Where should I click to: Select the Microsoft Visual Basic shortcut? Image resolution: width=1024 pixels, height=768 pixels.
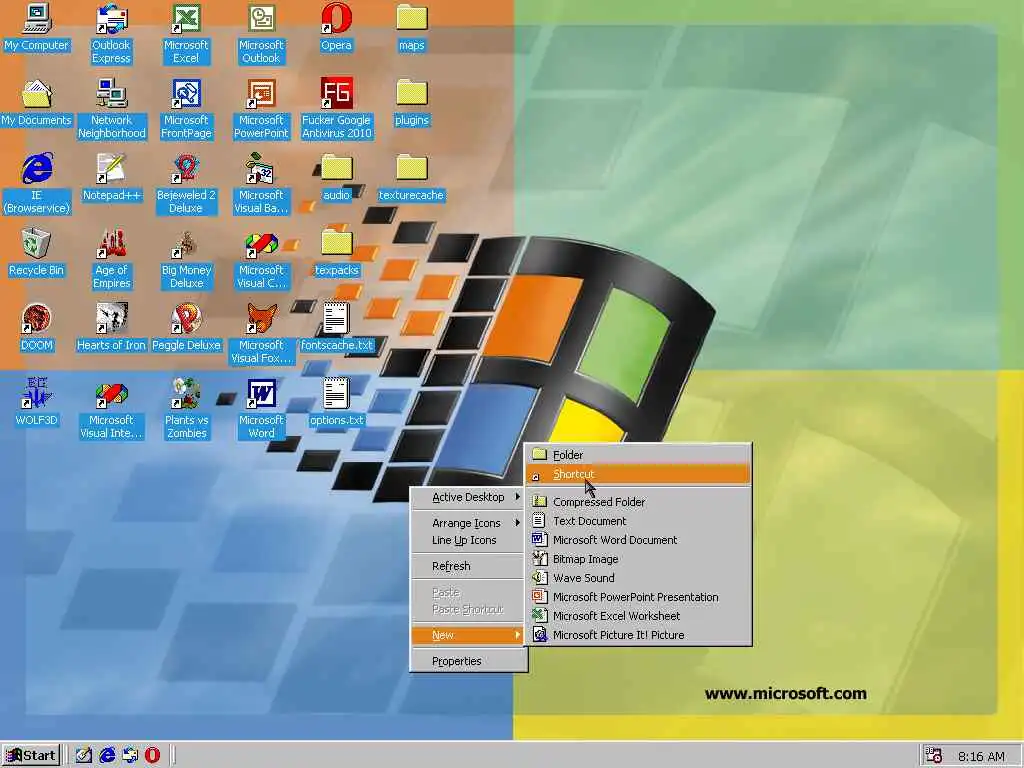pos(261,184)
